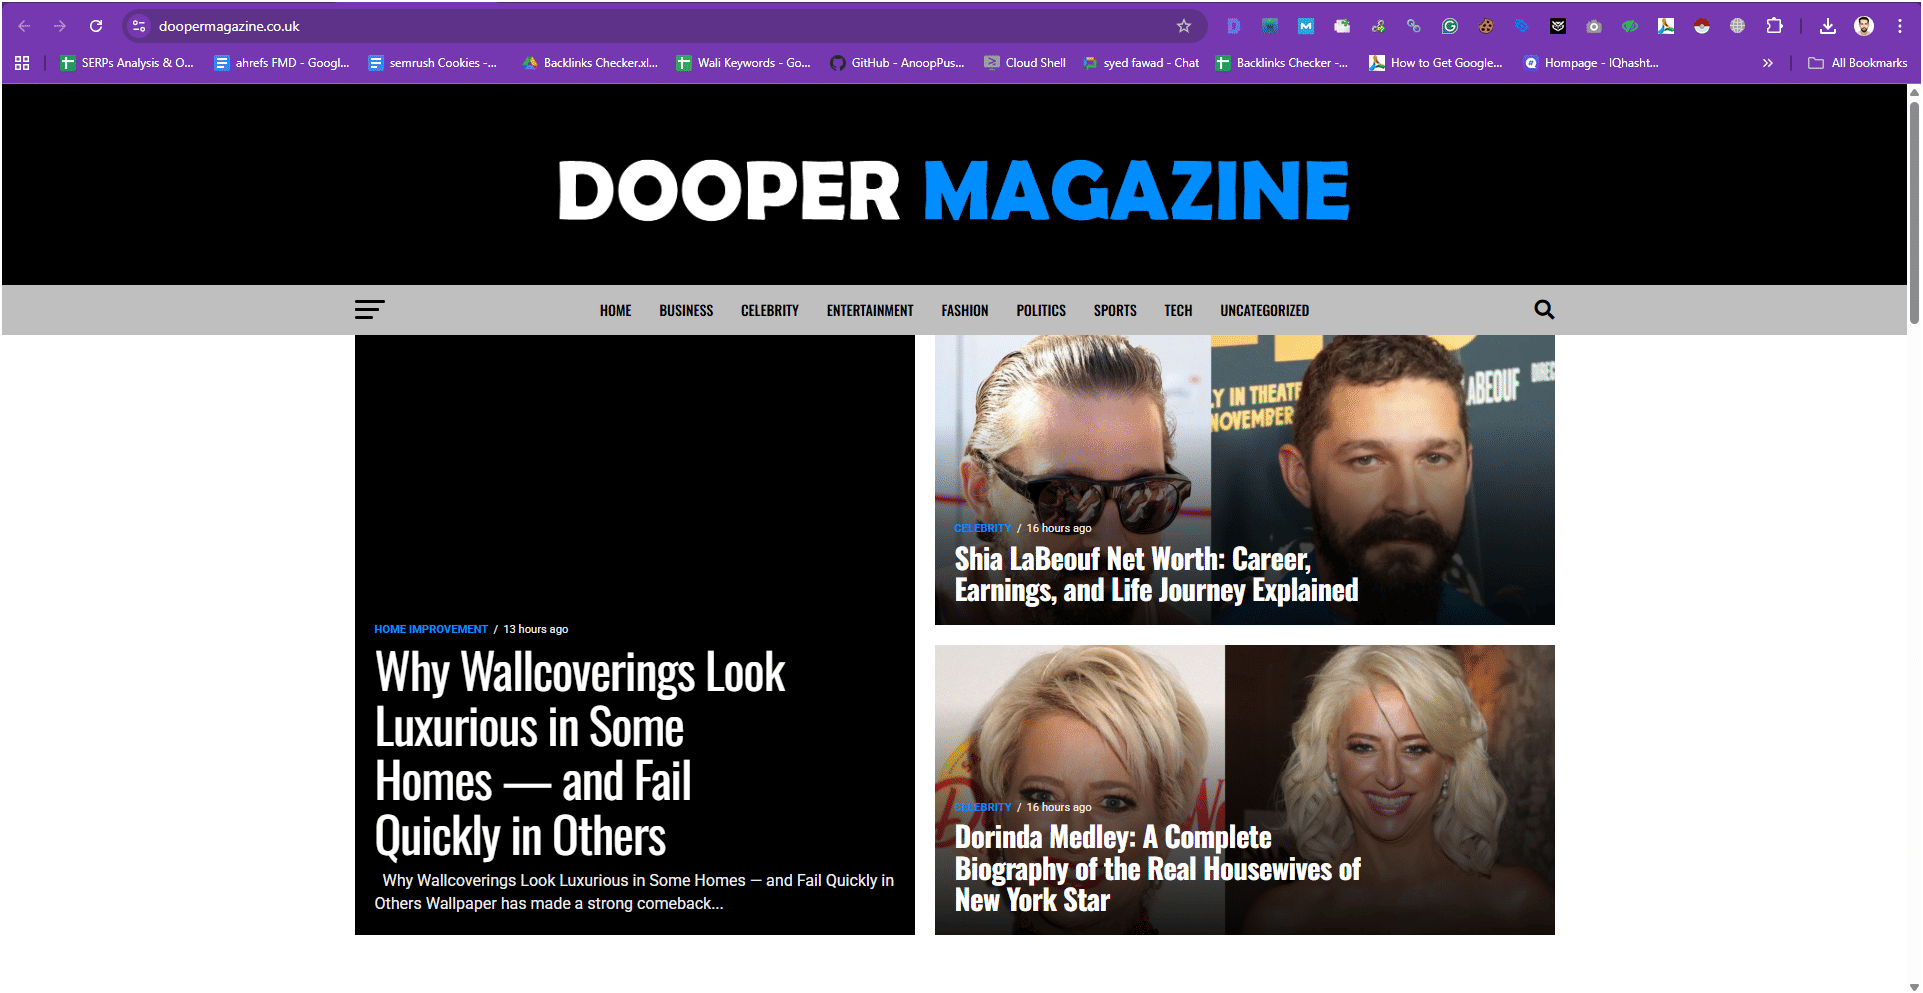This screenshot has height=993, width=1923.
Task: Open the chain-link extension icon
Action: tap(1414, 26)
